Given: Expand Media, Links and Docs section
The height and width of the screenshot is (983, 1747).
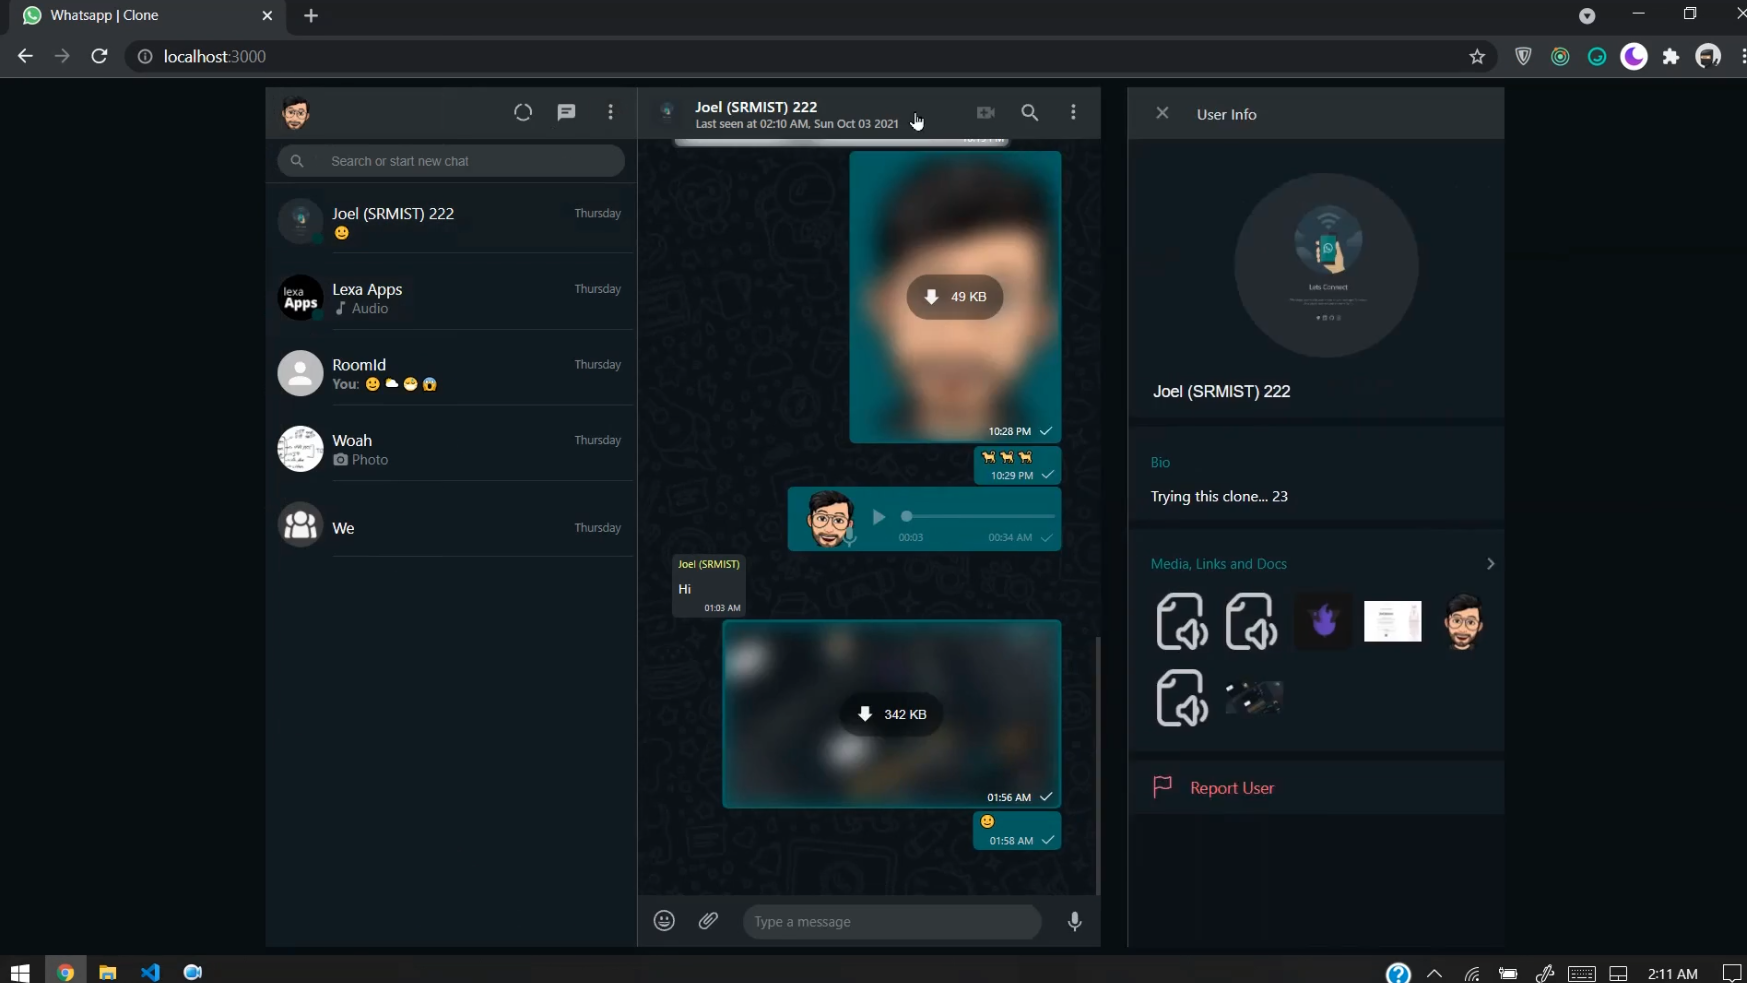Looking at the screenshot, I should (1490, 563).
